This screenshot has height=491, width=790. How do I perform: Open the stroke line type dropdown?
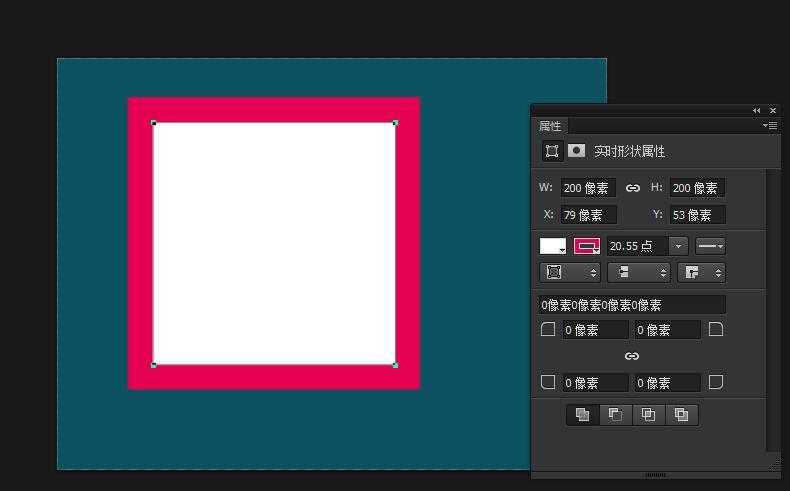[710, 246]
